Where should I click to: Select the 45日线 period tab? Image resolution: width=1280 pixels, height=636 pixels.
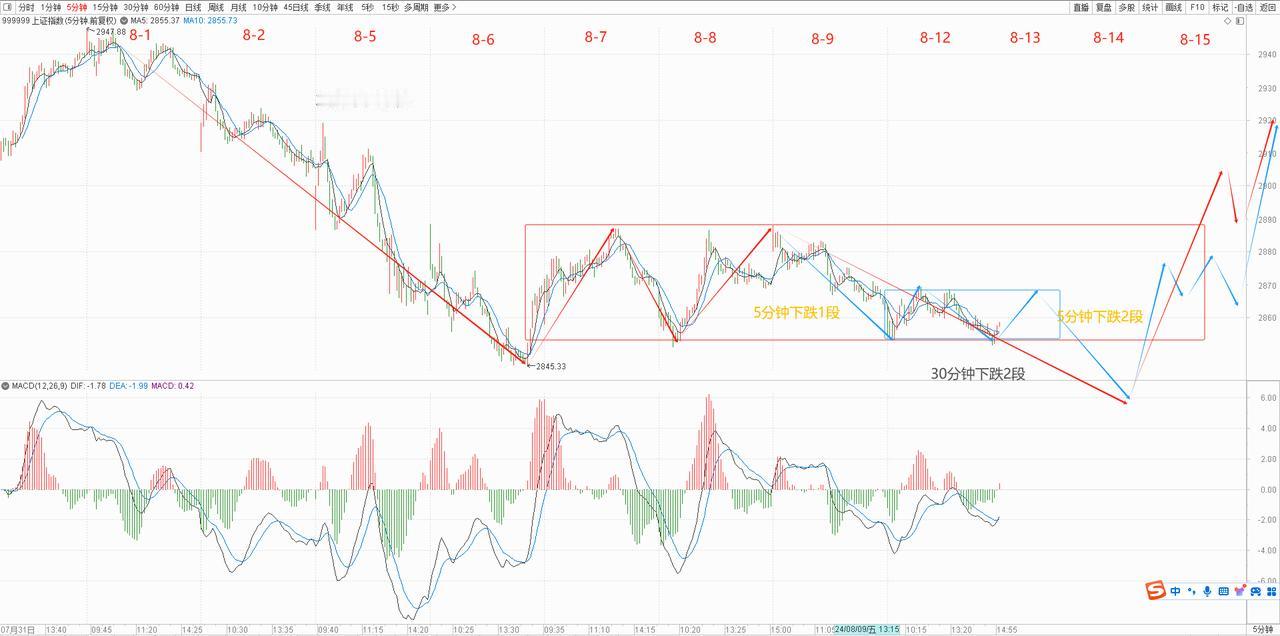click(295, 7)
